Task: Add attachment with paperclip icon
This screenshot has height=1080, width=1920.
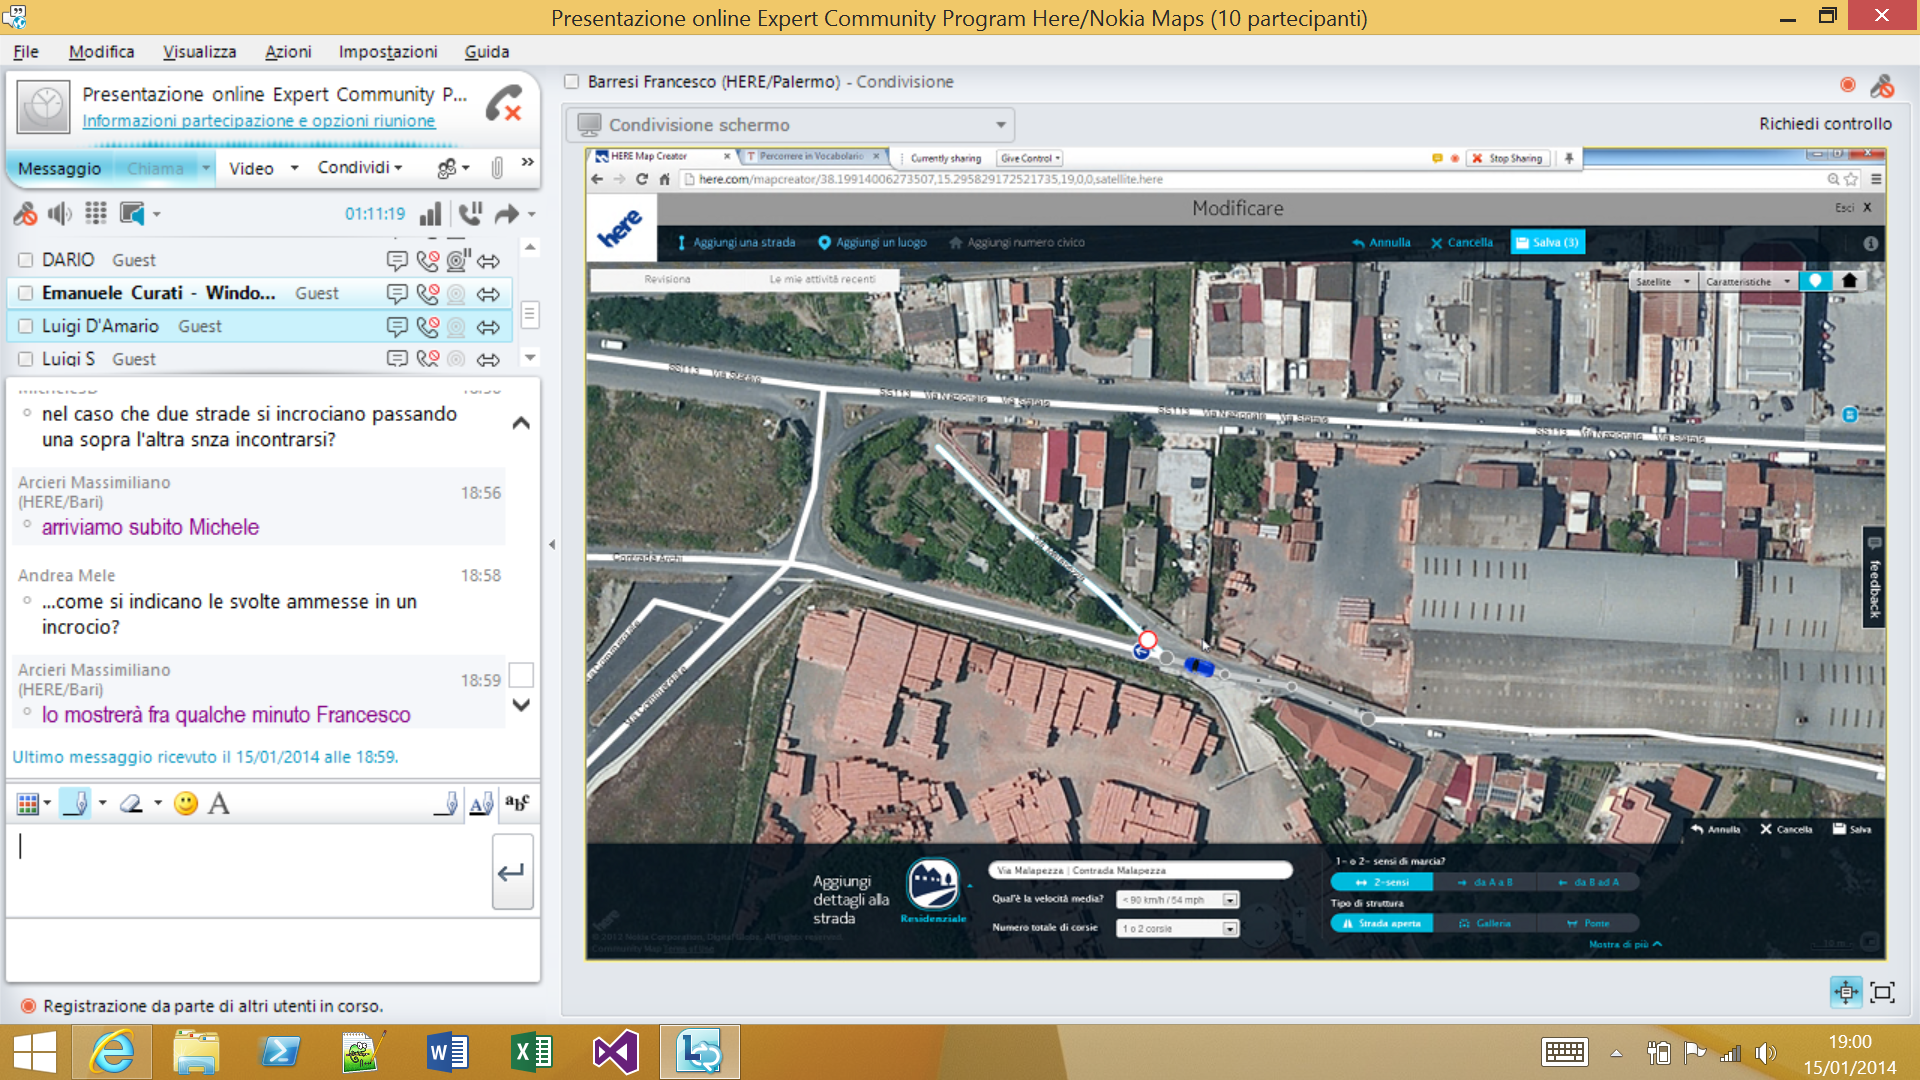Action: pos(497,168)
